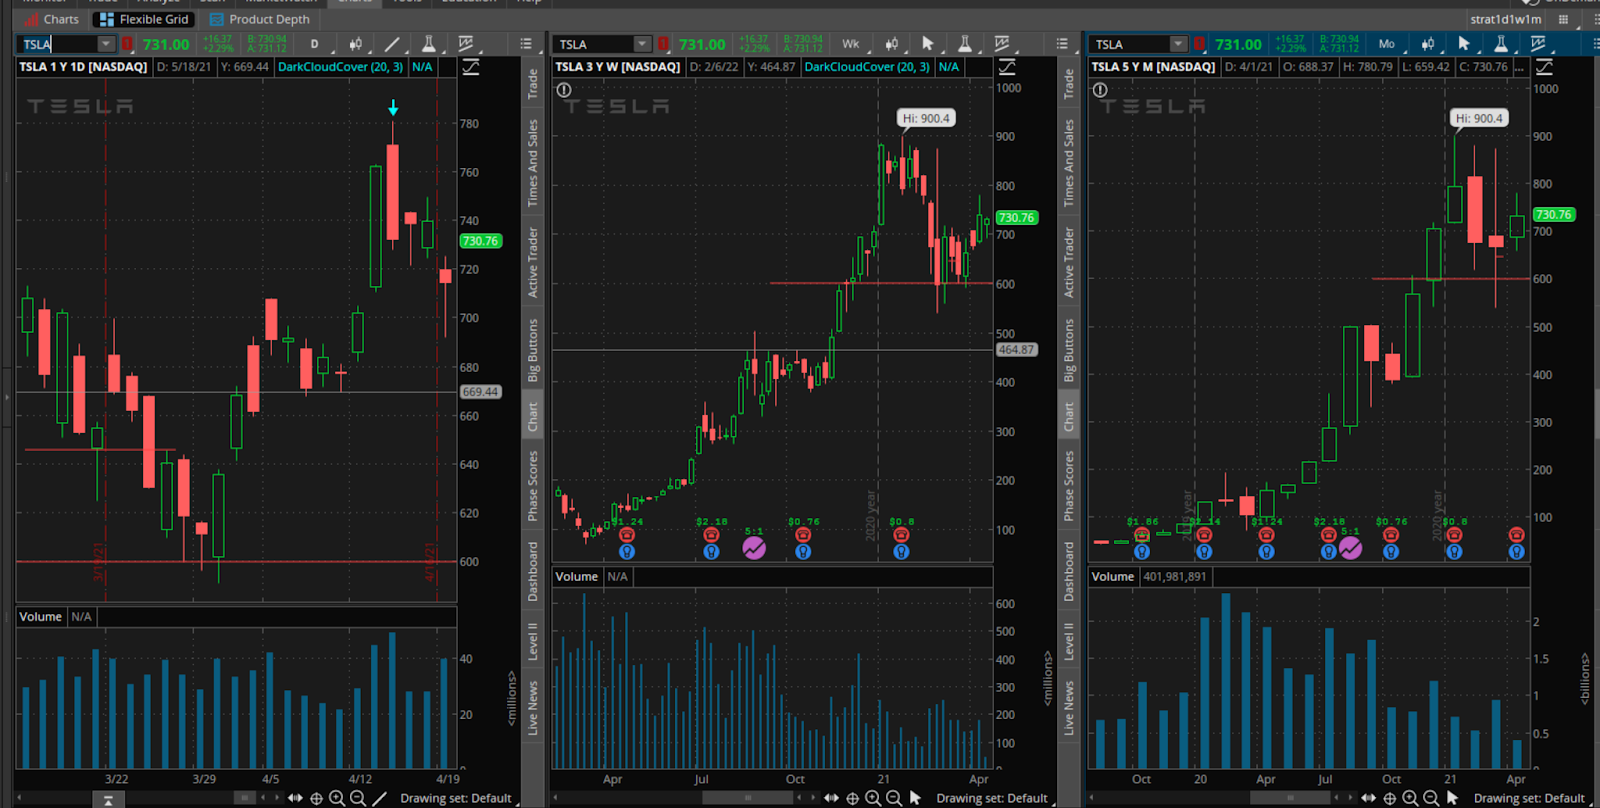Toggle line-chart overlay icon above right price axis
This screenshot has width=1600, height=808.
[1544, 67]
